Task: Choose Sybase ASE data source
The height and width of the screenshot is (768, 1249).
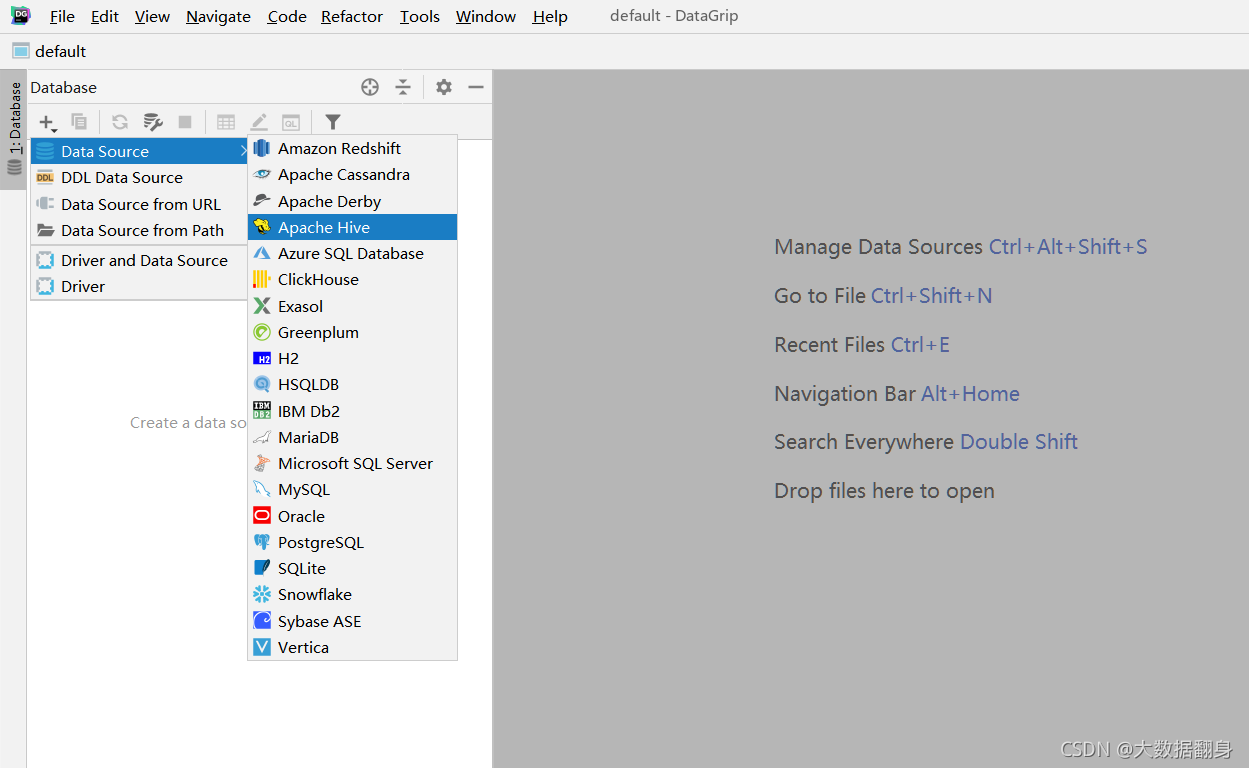Action: [352, 621]
